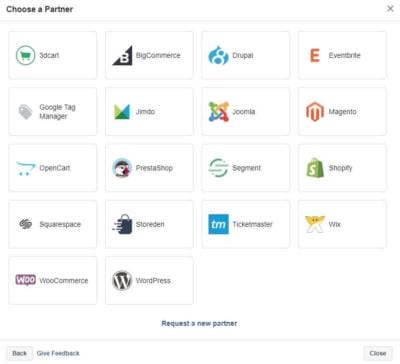Click the Magento logo icon

[x=315, y=112]
